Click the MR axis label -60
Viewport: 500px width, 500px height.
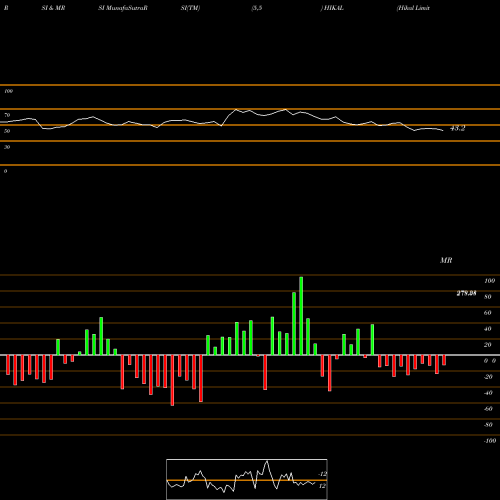[488, 409]
